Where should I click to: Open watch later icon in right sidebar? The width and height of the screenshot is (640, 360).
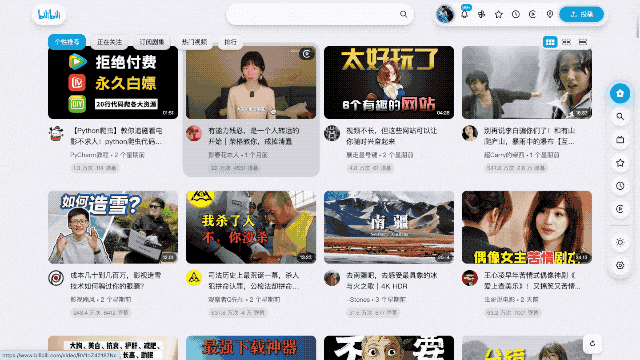tap(620, 209)
